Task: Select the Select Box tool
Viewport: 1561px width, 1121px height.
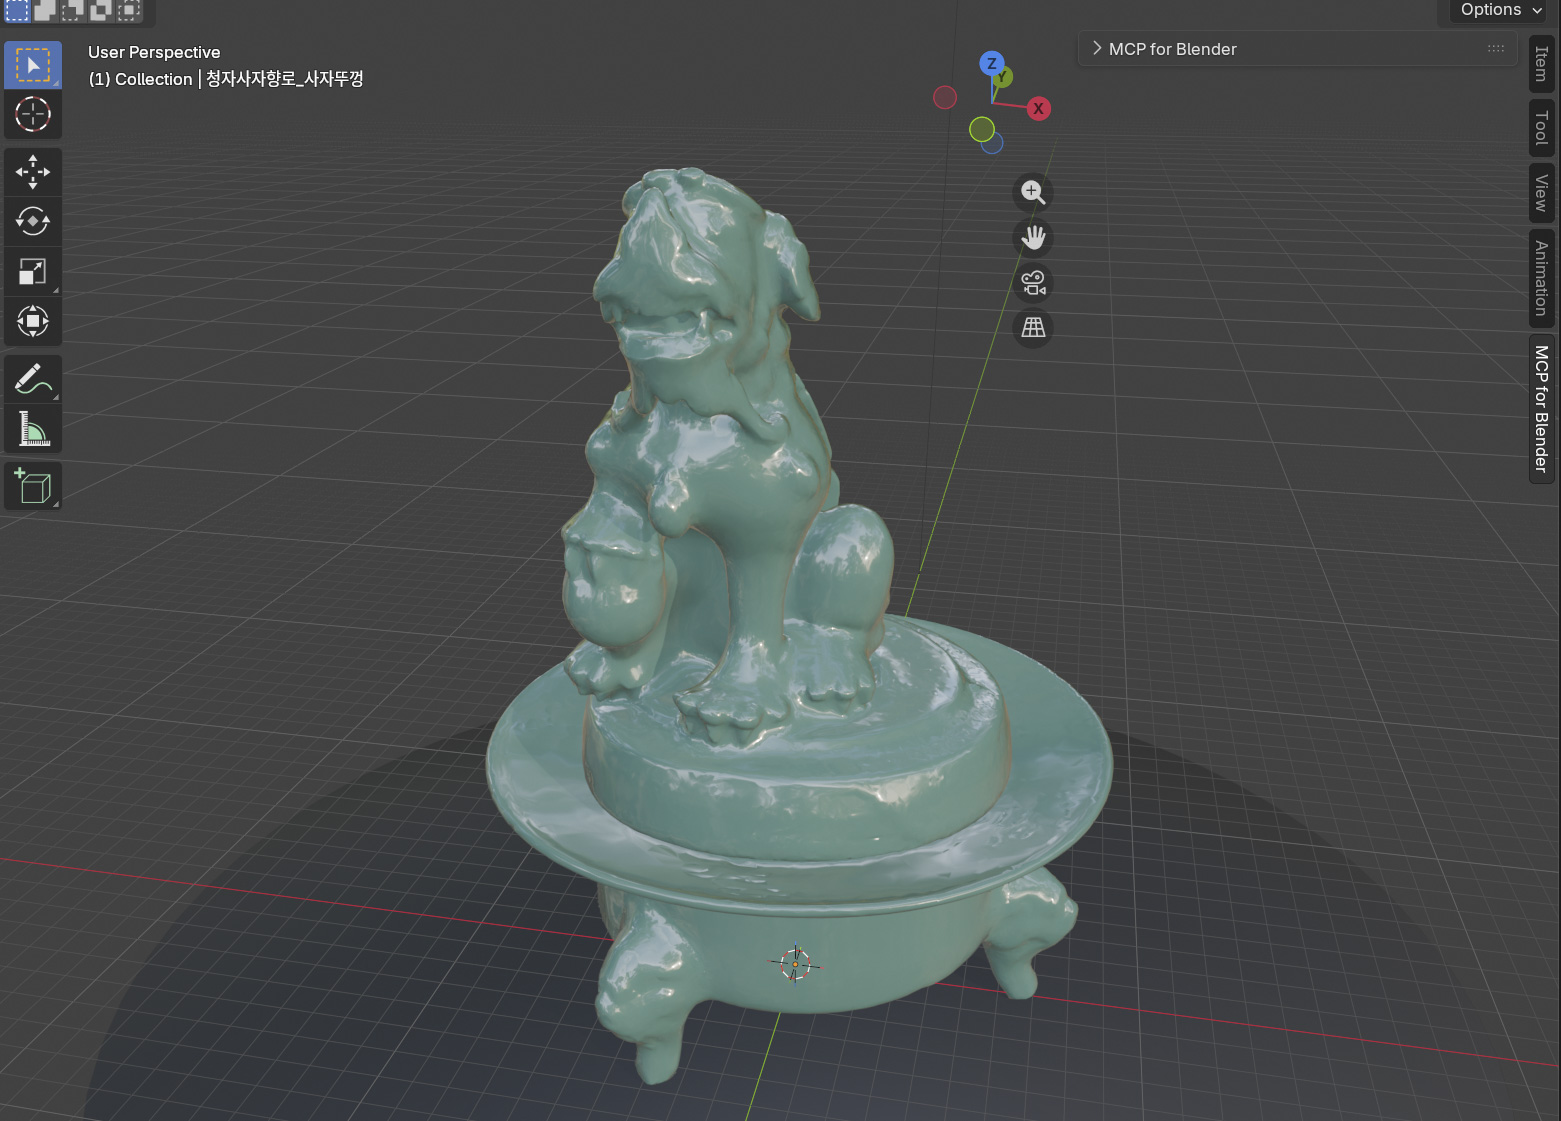Action: click(33, 65)
